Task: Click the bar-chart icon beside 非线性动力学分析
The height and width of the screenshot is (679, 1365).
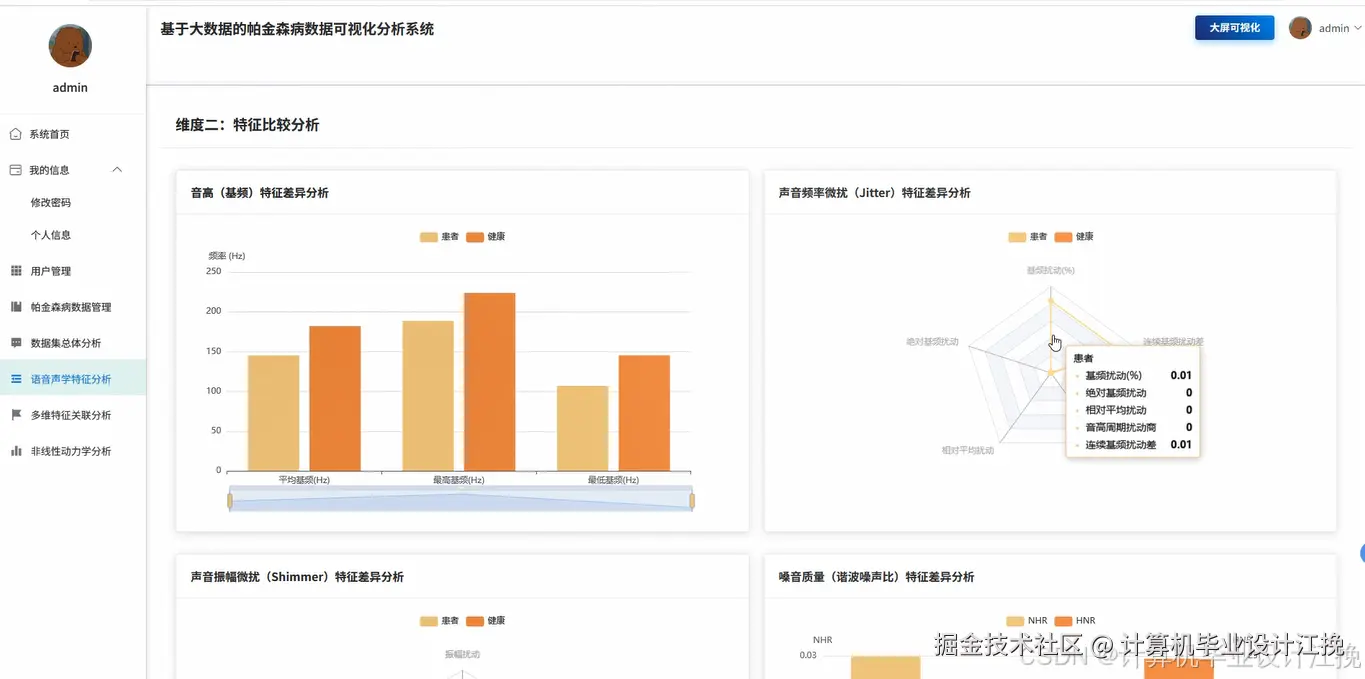Action: [x=15, y=451]
